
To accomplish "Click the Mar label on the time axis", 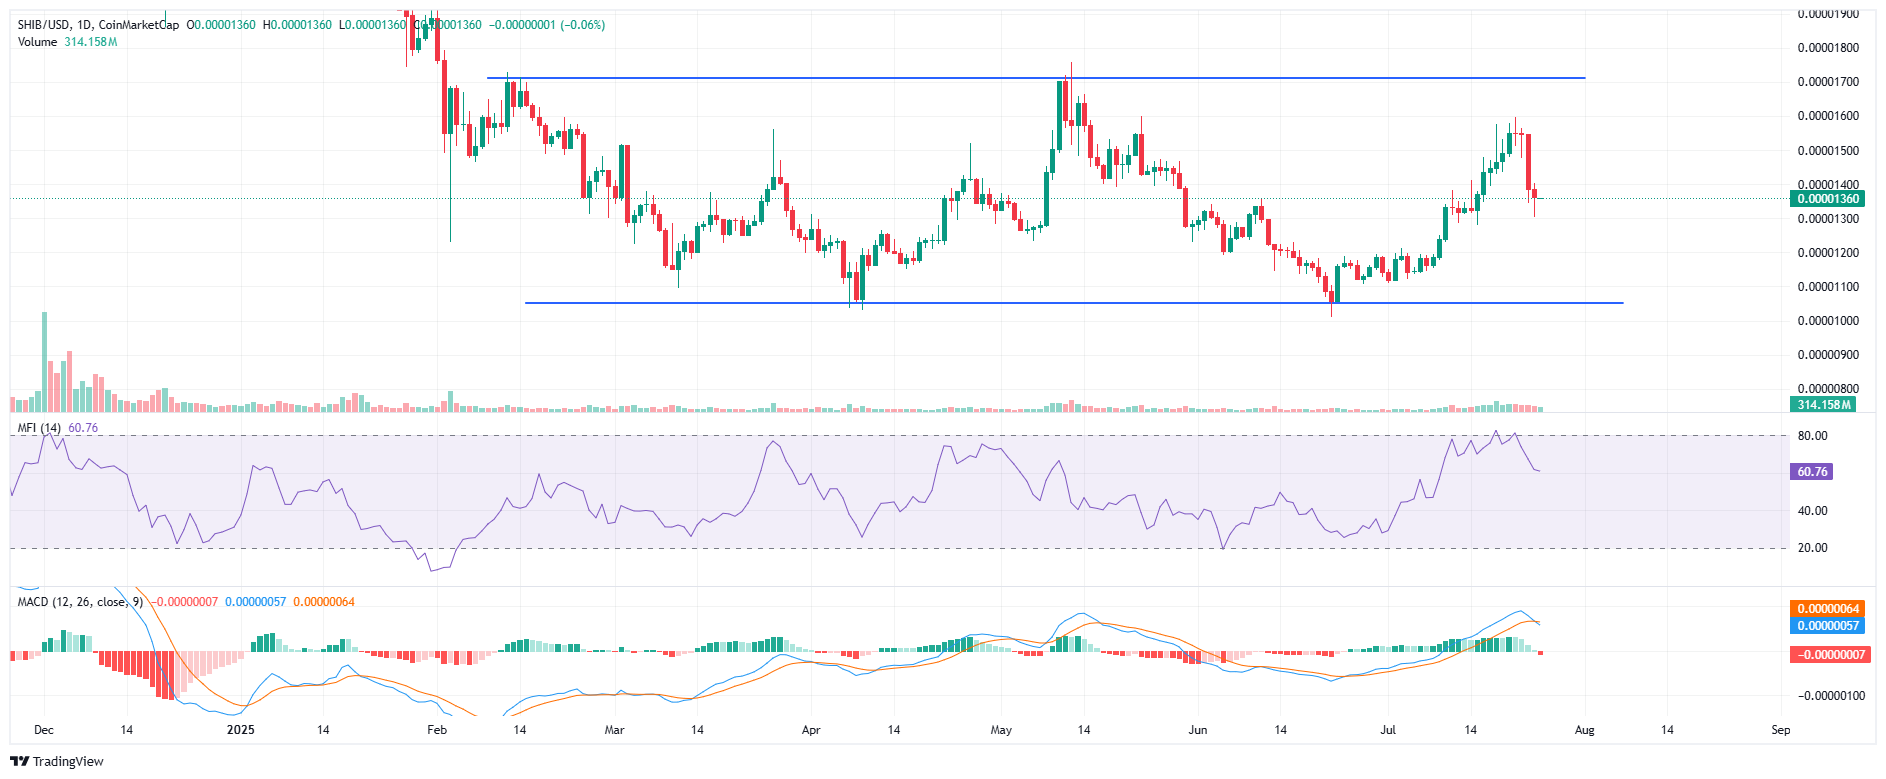I will (614, 730).
